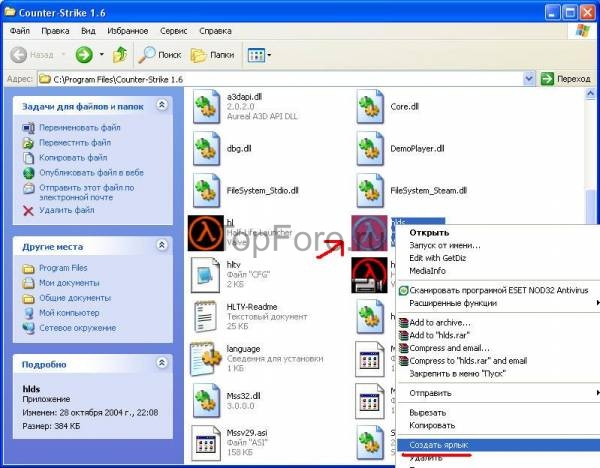Select the DemoPlayer.dll file icon
600x468 pixels.
pyautogui.click(x=370, y=148)
